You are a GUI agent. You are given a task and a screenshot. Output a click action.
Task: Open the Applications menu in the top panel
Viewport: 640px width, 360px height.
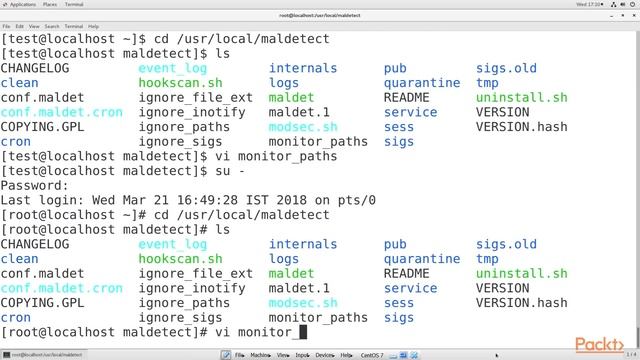(x=19, y=4)
